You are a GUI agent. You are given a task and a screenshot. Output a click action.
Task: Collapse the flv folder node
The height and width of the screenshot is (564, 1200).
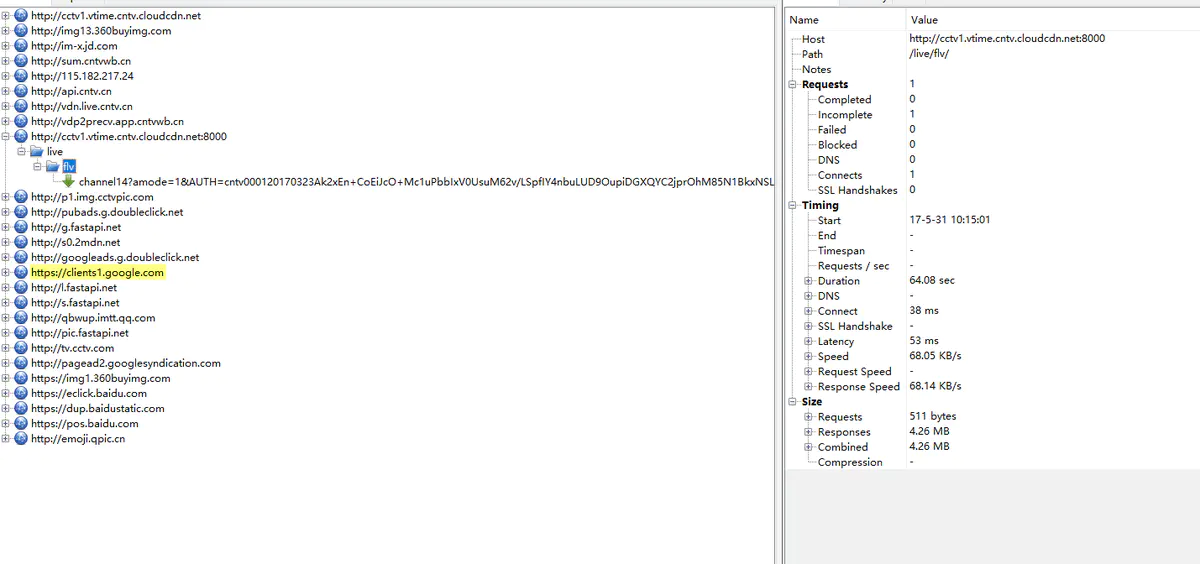[x=39, y=166]
